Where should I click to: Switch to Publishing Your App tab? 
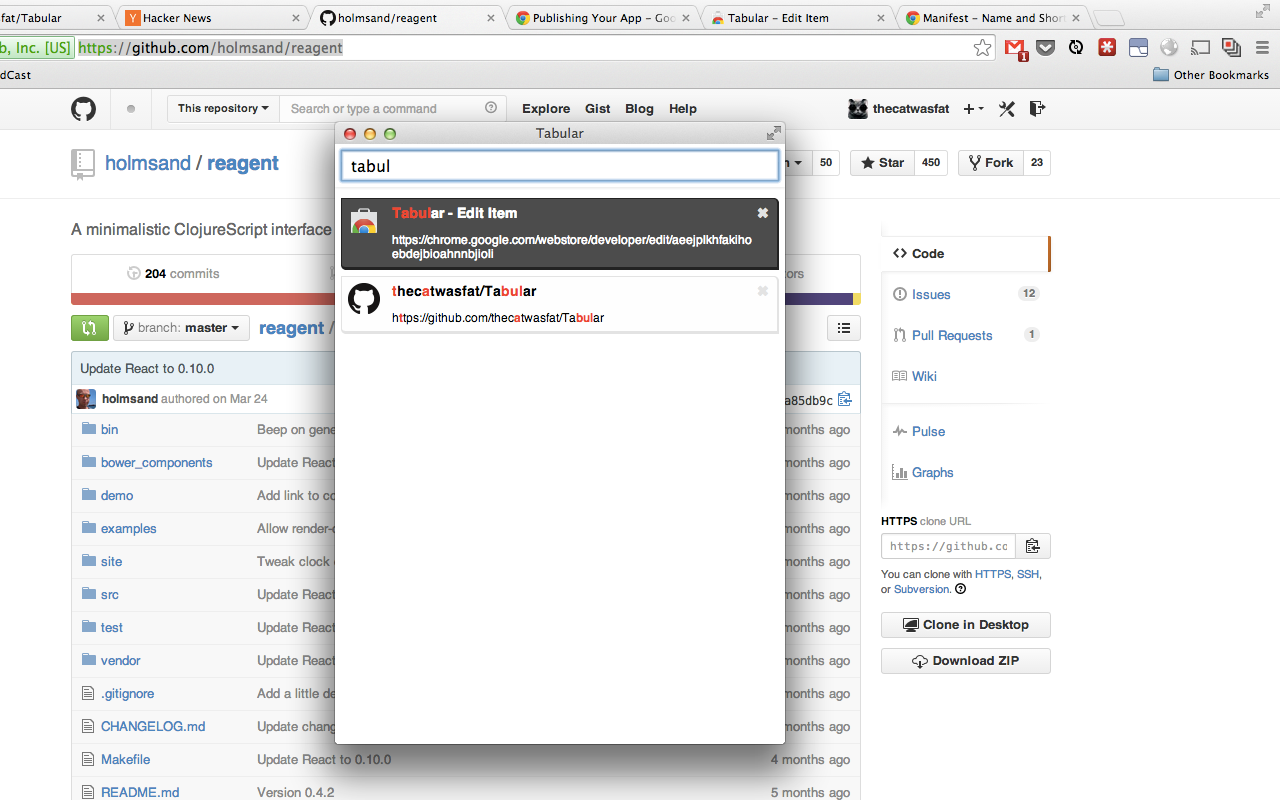click(603, 18)
